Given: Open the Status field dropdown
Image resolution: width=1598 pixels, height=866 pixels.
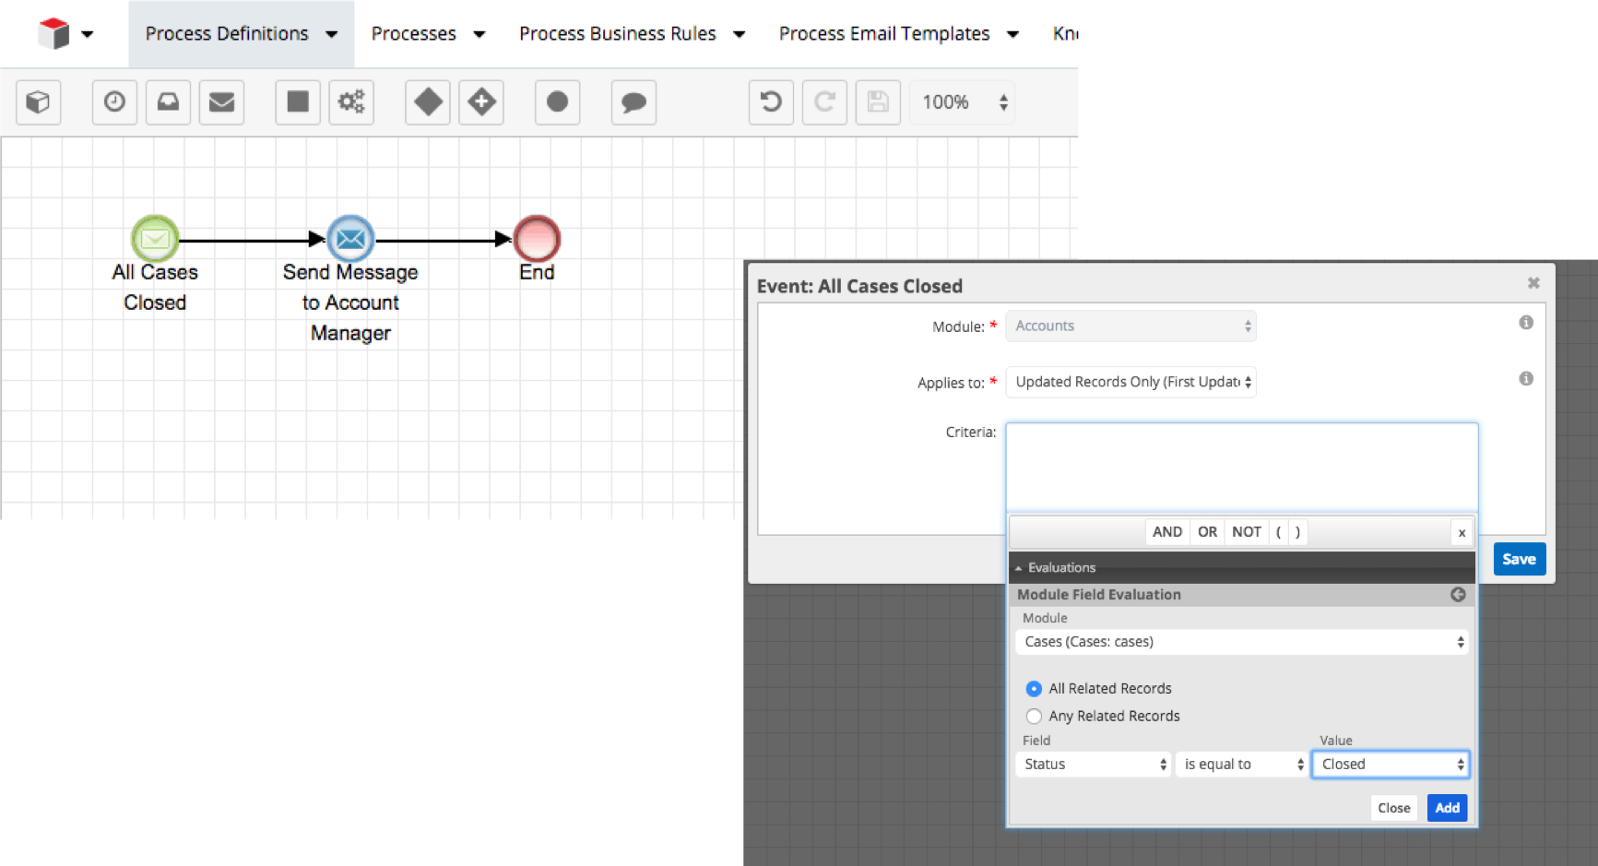Looking at the screenshot, I should point(1093,764).
